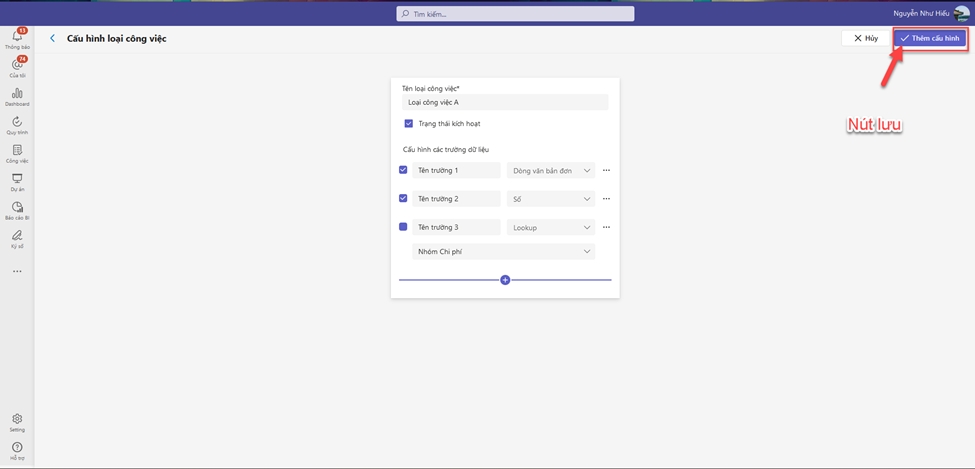Screen dimensions: 975x469
Task: Click the Tên loại công việc input field
Action: [504, 102]
